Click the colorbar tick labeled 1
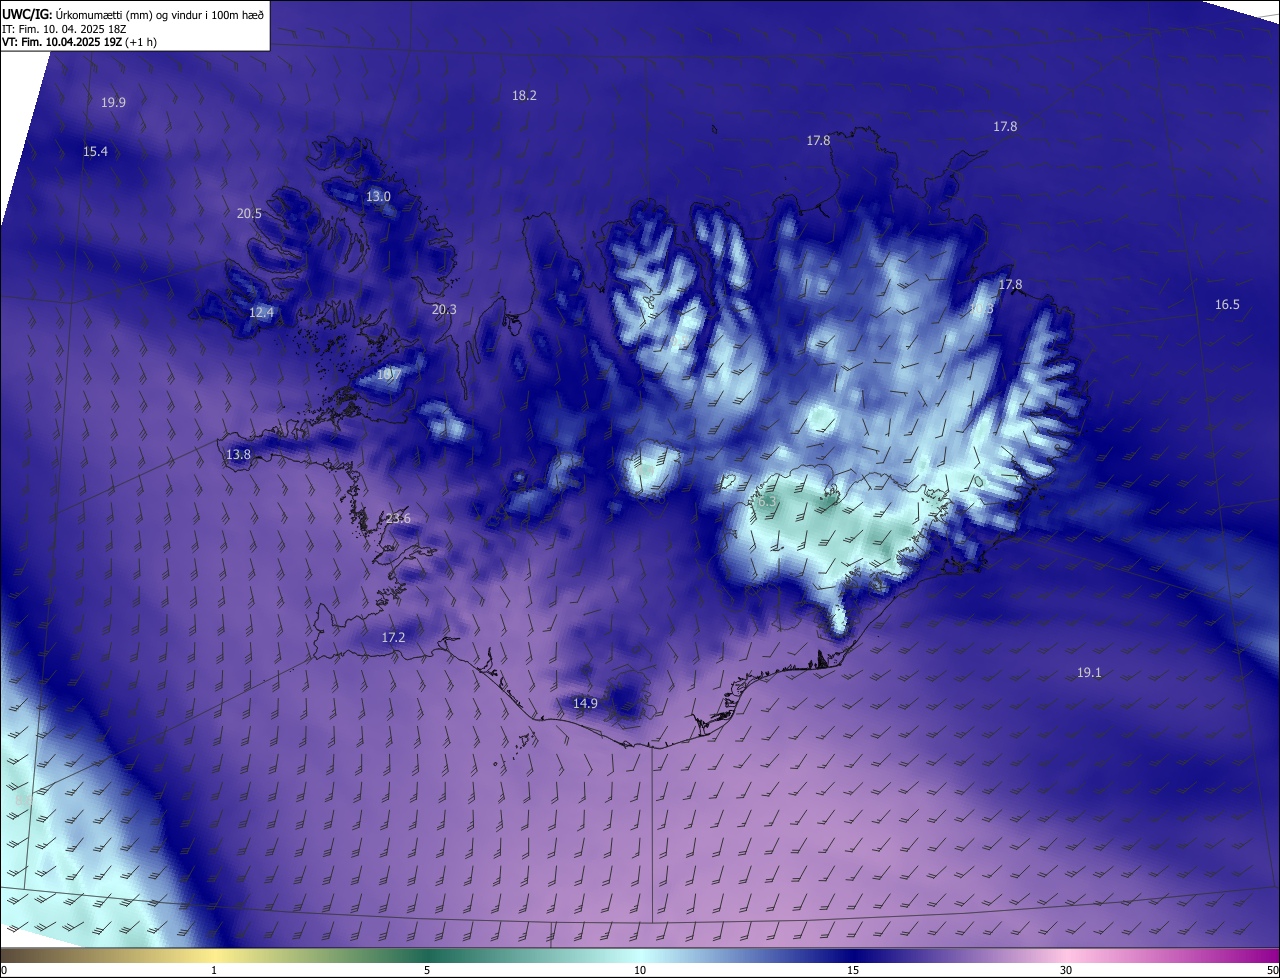Viewport: 1280px width, 978px height. click(214, 970)
